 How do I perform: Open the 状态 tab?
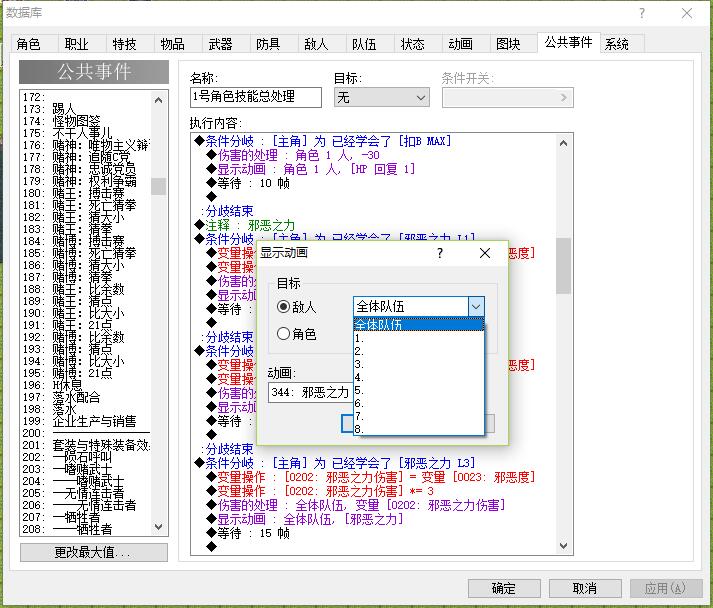pos(412,44)
